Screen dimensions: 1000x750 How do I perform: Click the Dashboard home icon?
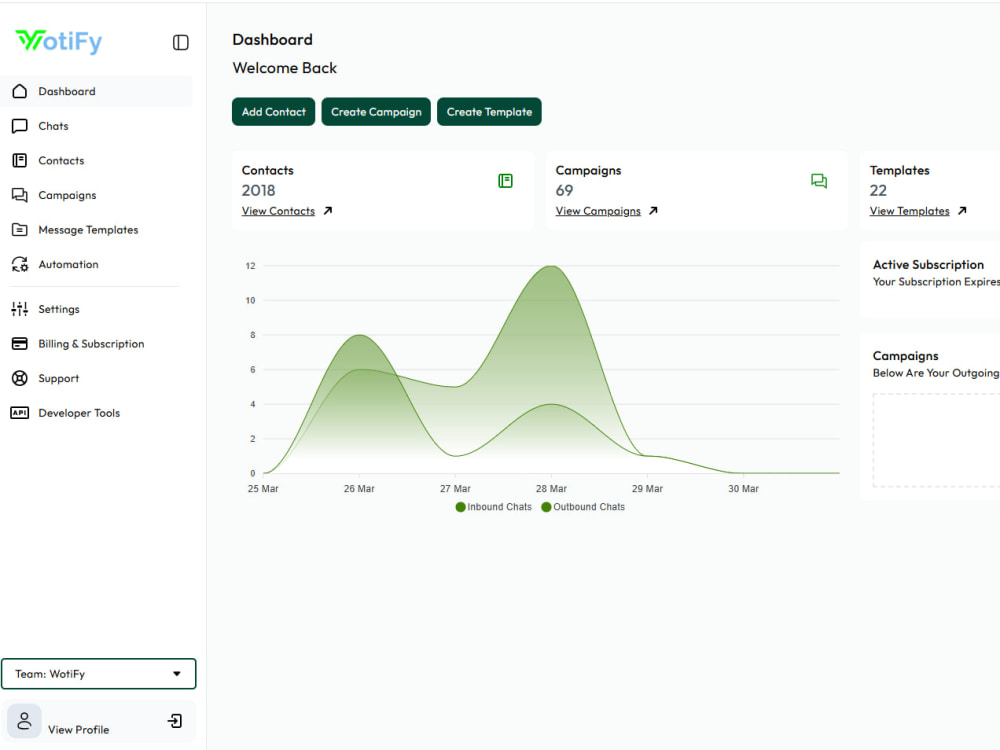[20, 91]
